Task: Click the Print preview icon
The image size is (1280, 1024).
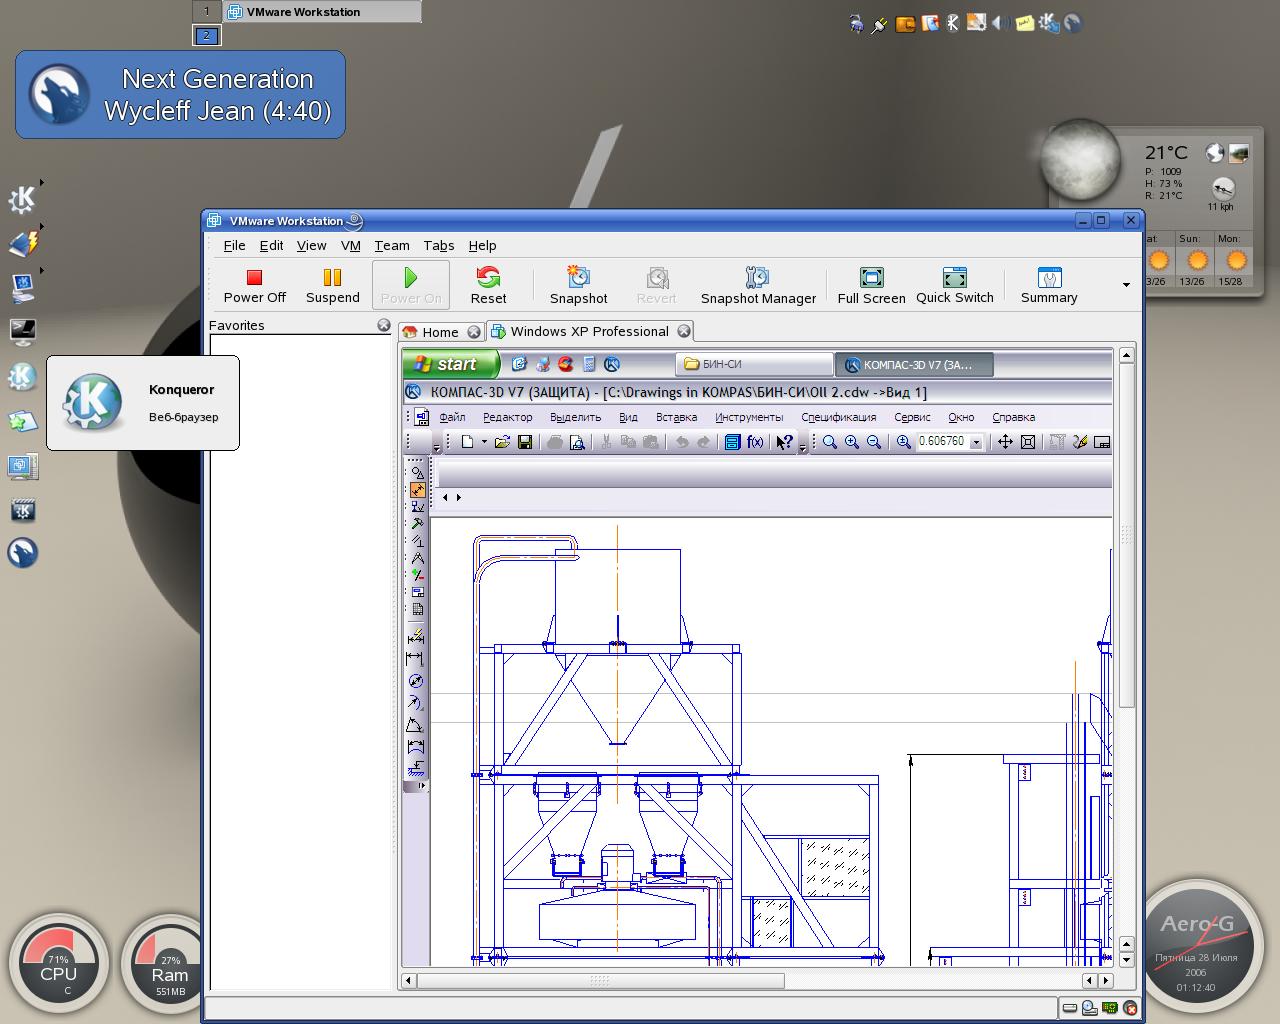Action: (x=577, y=442)
